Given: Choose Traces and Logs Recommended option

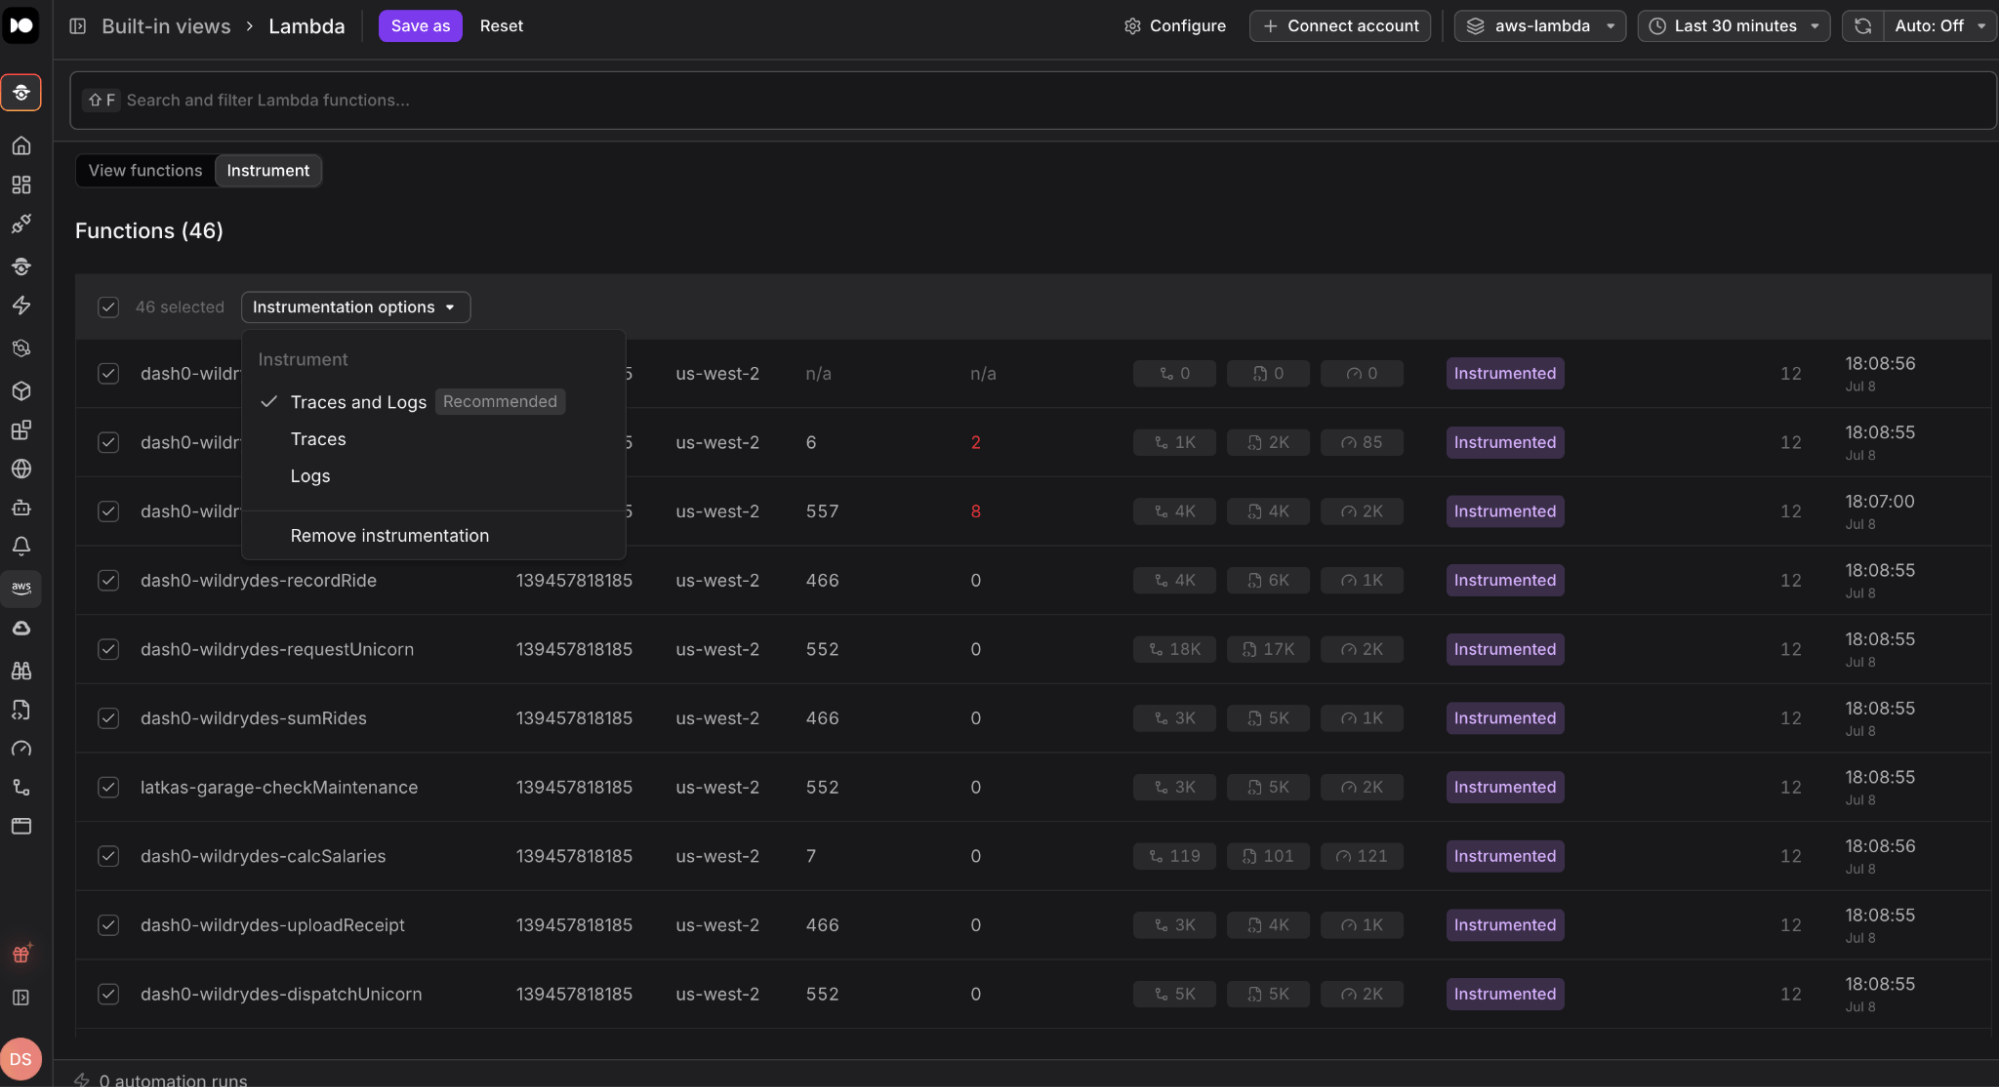Looking at the screenshot, I should 433,402.
